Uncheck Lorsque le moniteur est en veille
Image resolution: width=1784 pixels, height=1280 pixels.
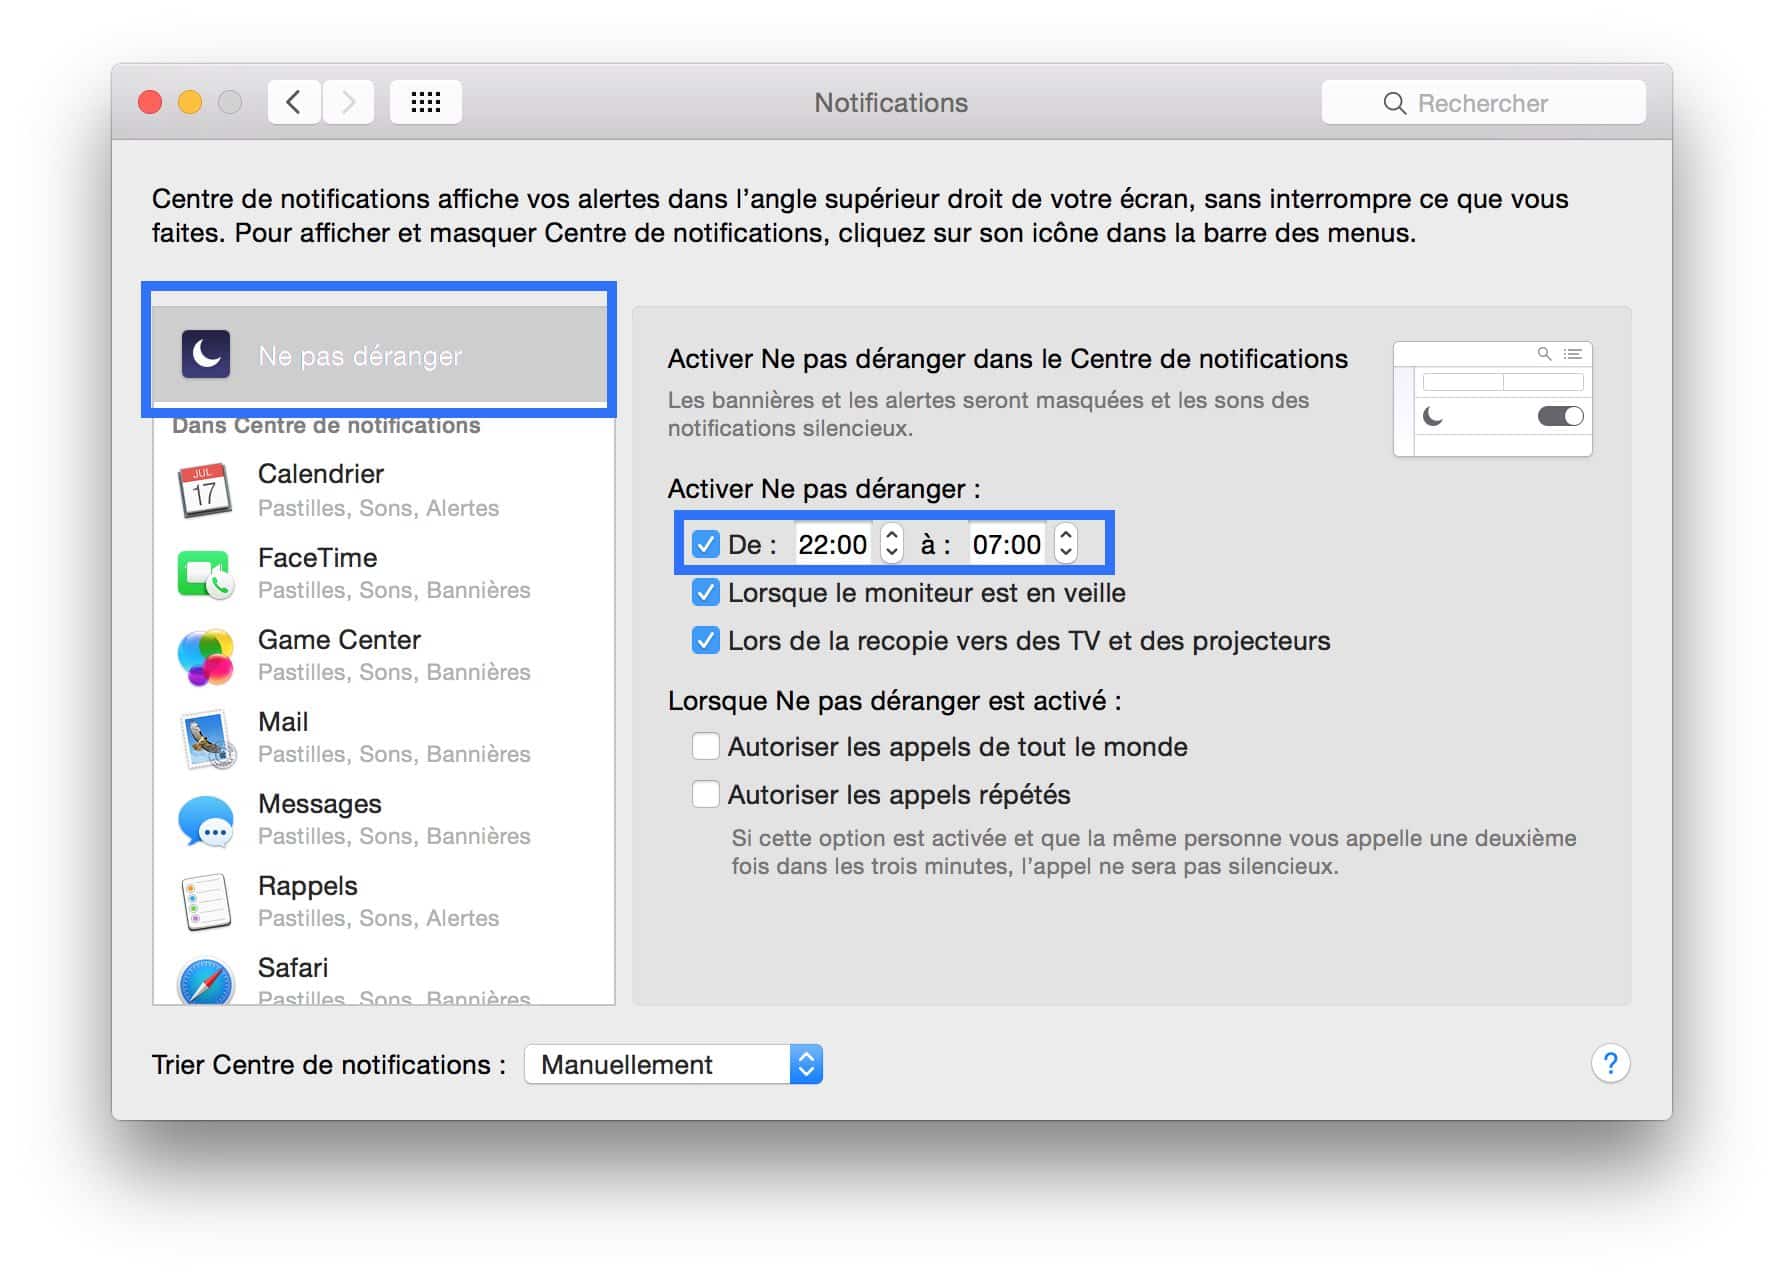coord(706,592)
